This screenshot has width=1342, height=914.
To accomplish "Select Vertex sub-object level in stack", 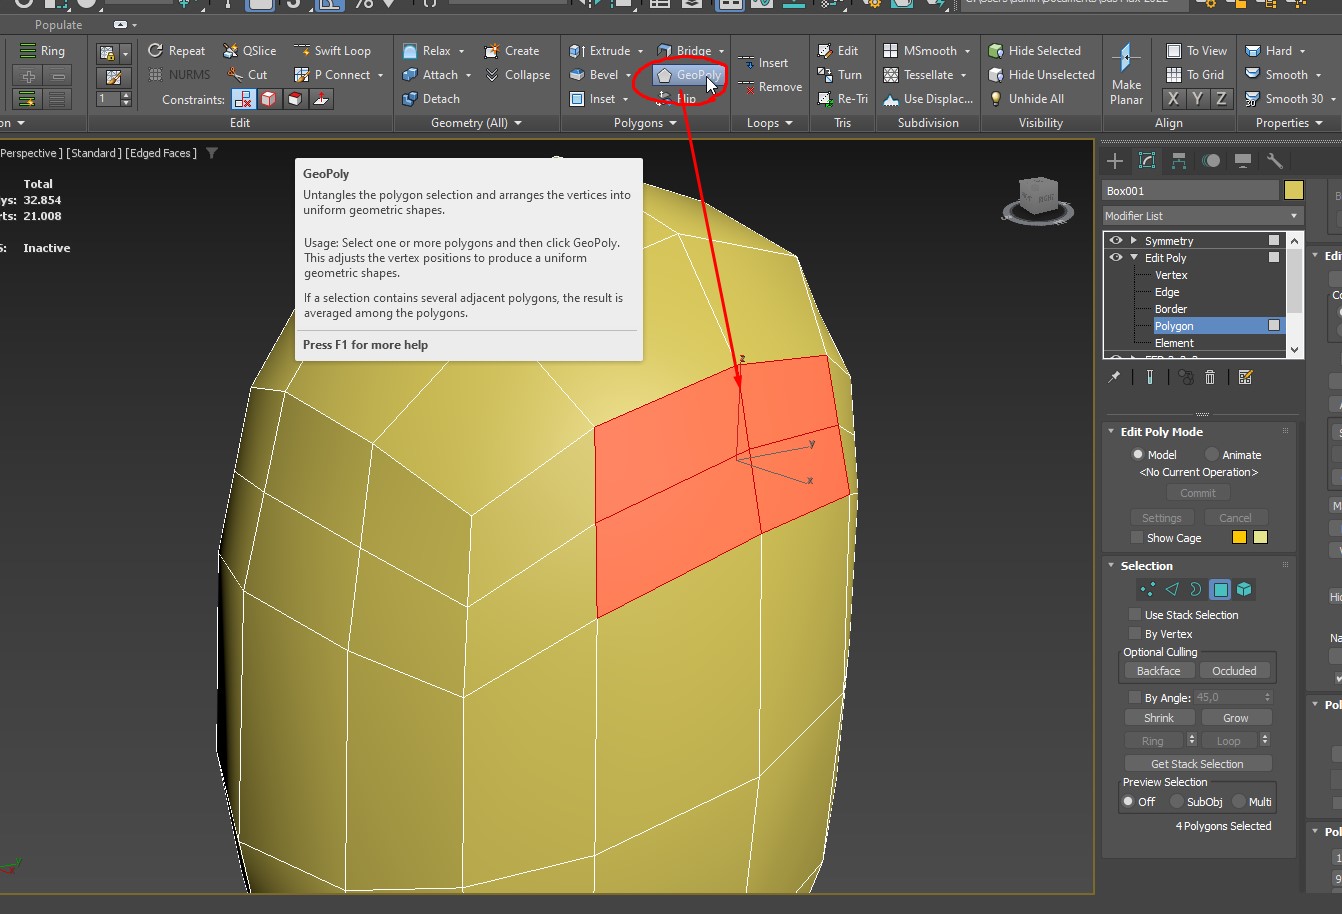I will [1171, 275].
